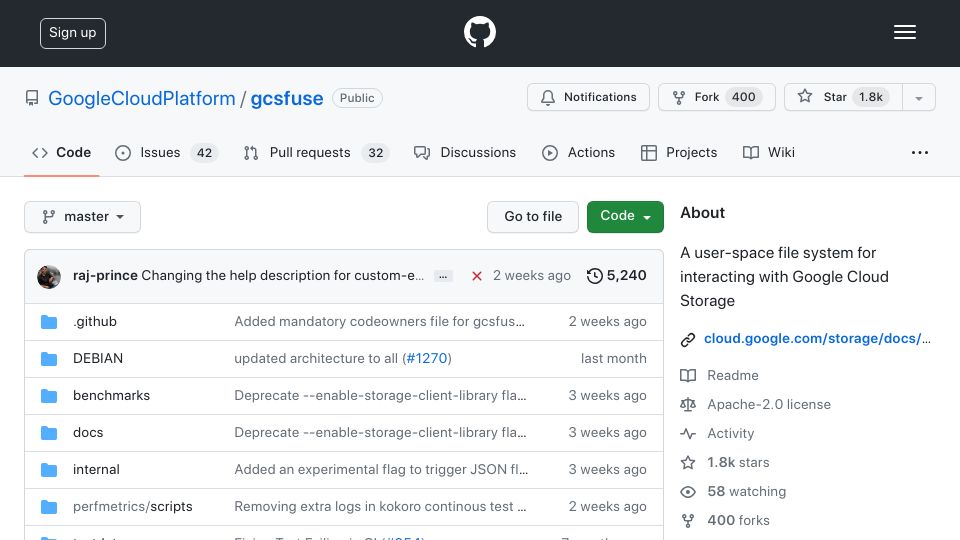
Task: Go to the Discussions tab
Action: (465, 152)
